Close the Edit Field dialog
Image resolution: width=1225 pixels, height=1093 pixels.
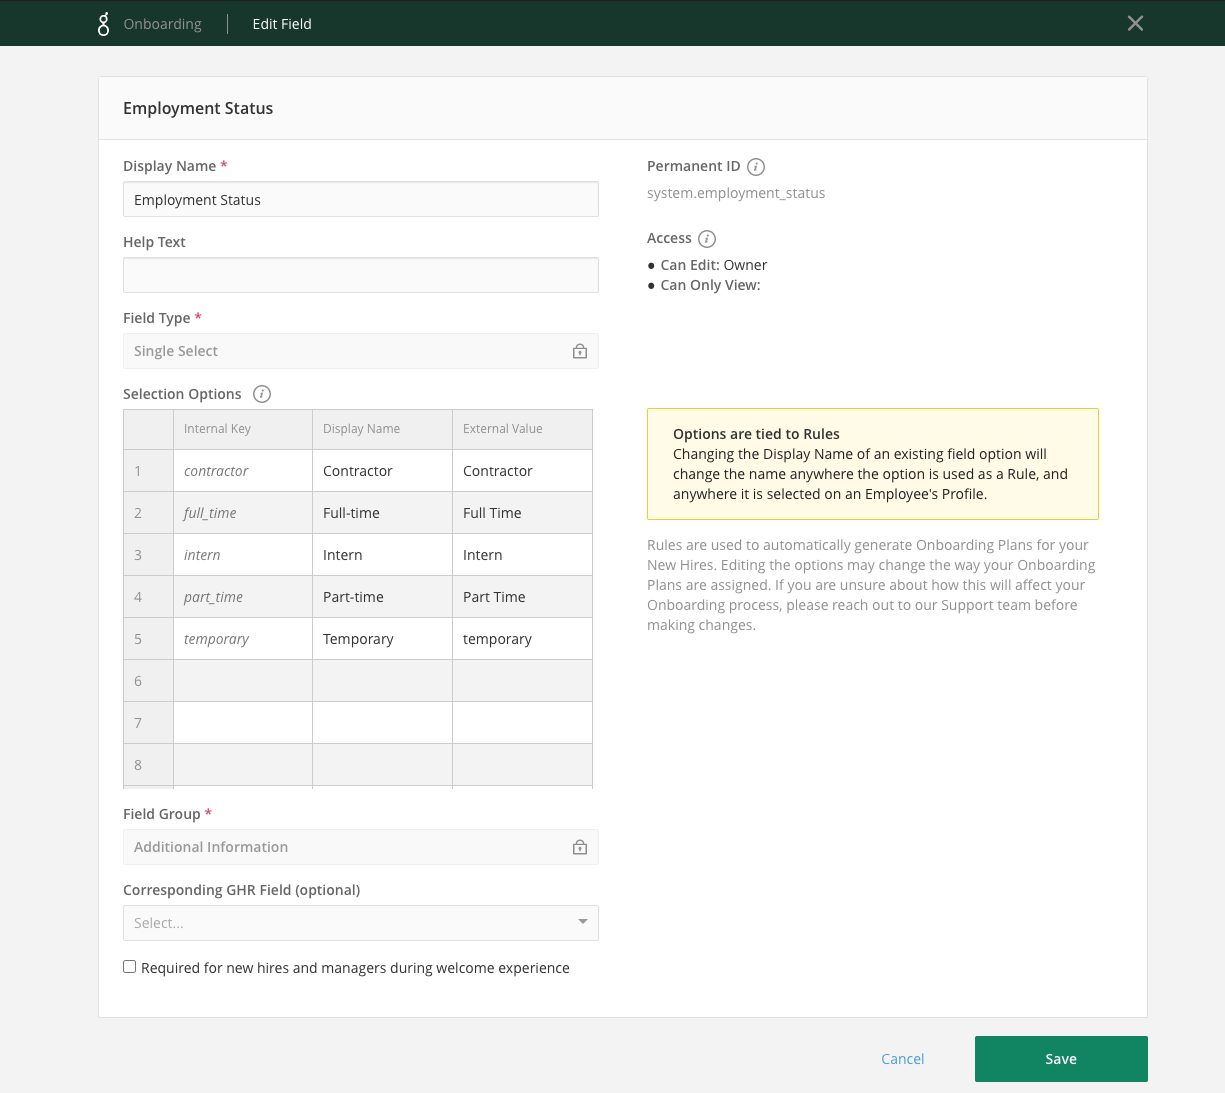pyautogui.click(x=1135, y=23)
